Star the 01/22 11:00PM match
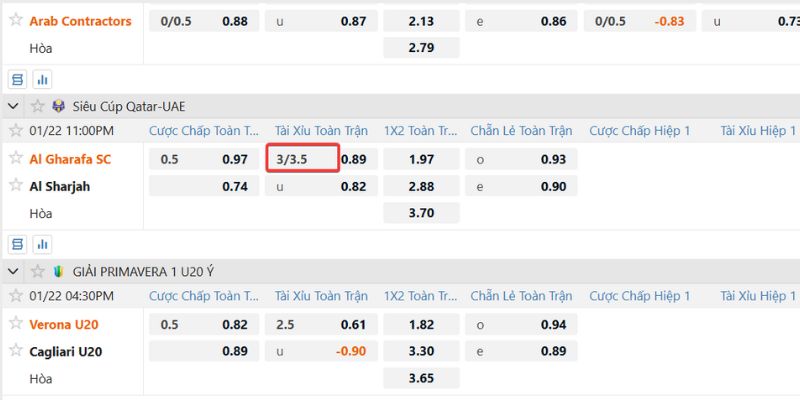This screenshot has height=400, width=800. click(16, 130)
